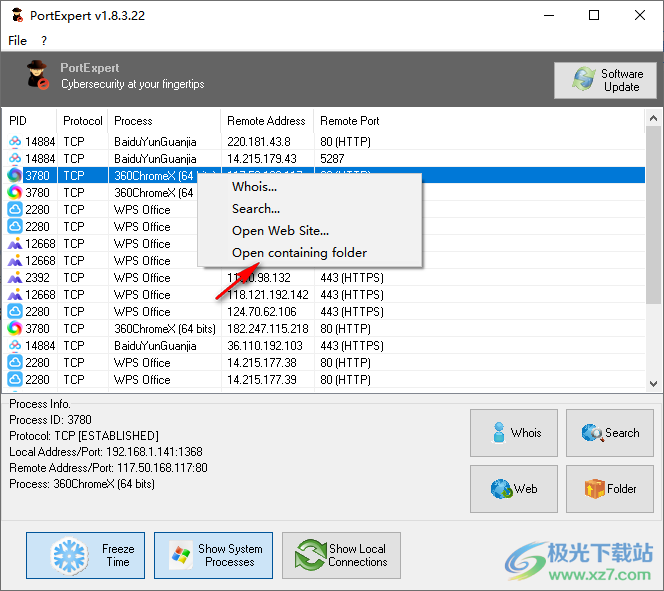This screenshot has width=664, height=591.
Task: Maximize the PortExpert window
Action: 594,16
